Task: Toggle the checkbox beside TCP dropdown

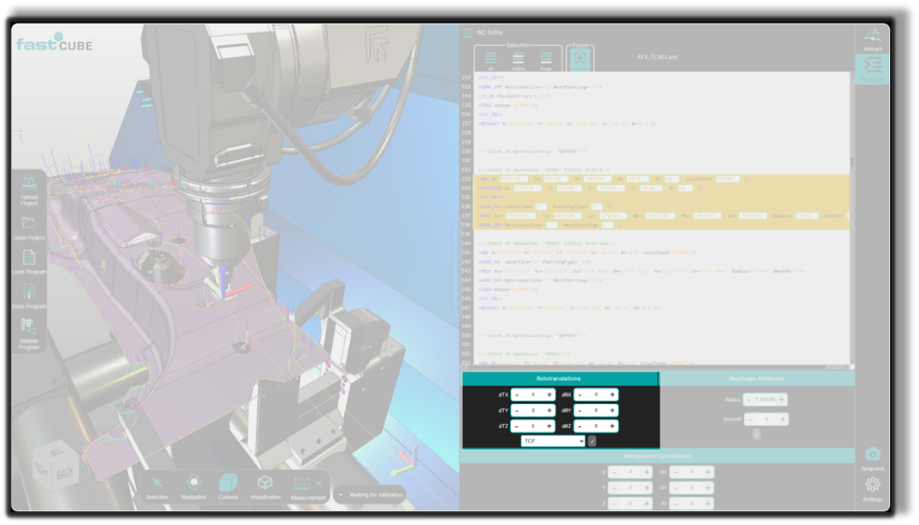Action: (592, 441)
